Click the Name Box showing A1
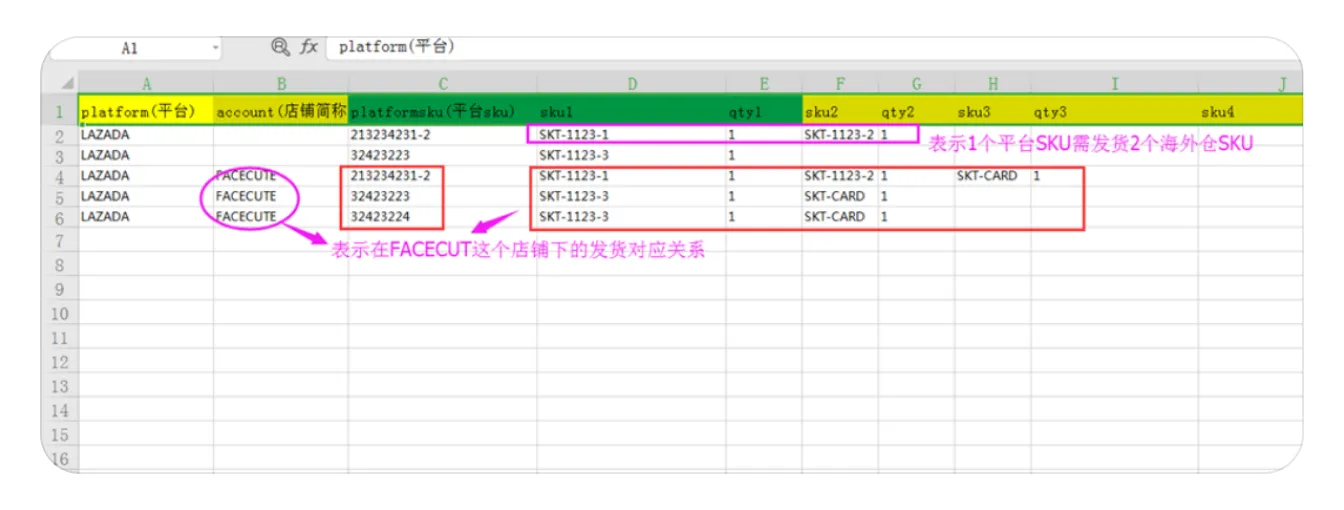This screenshot has height=510, width=1344. coord(130,48)
